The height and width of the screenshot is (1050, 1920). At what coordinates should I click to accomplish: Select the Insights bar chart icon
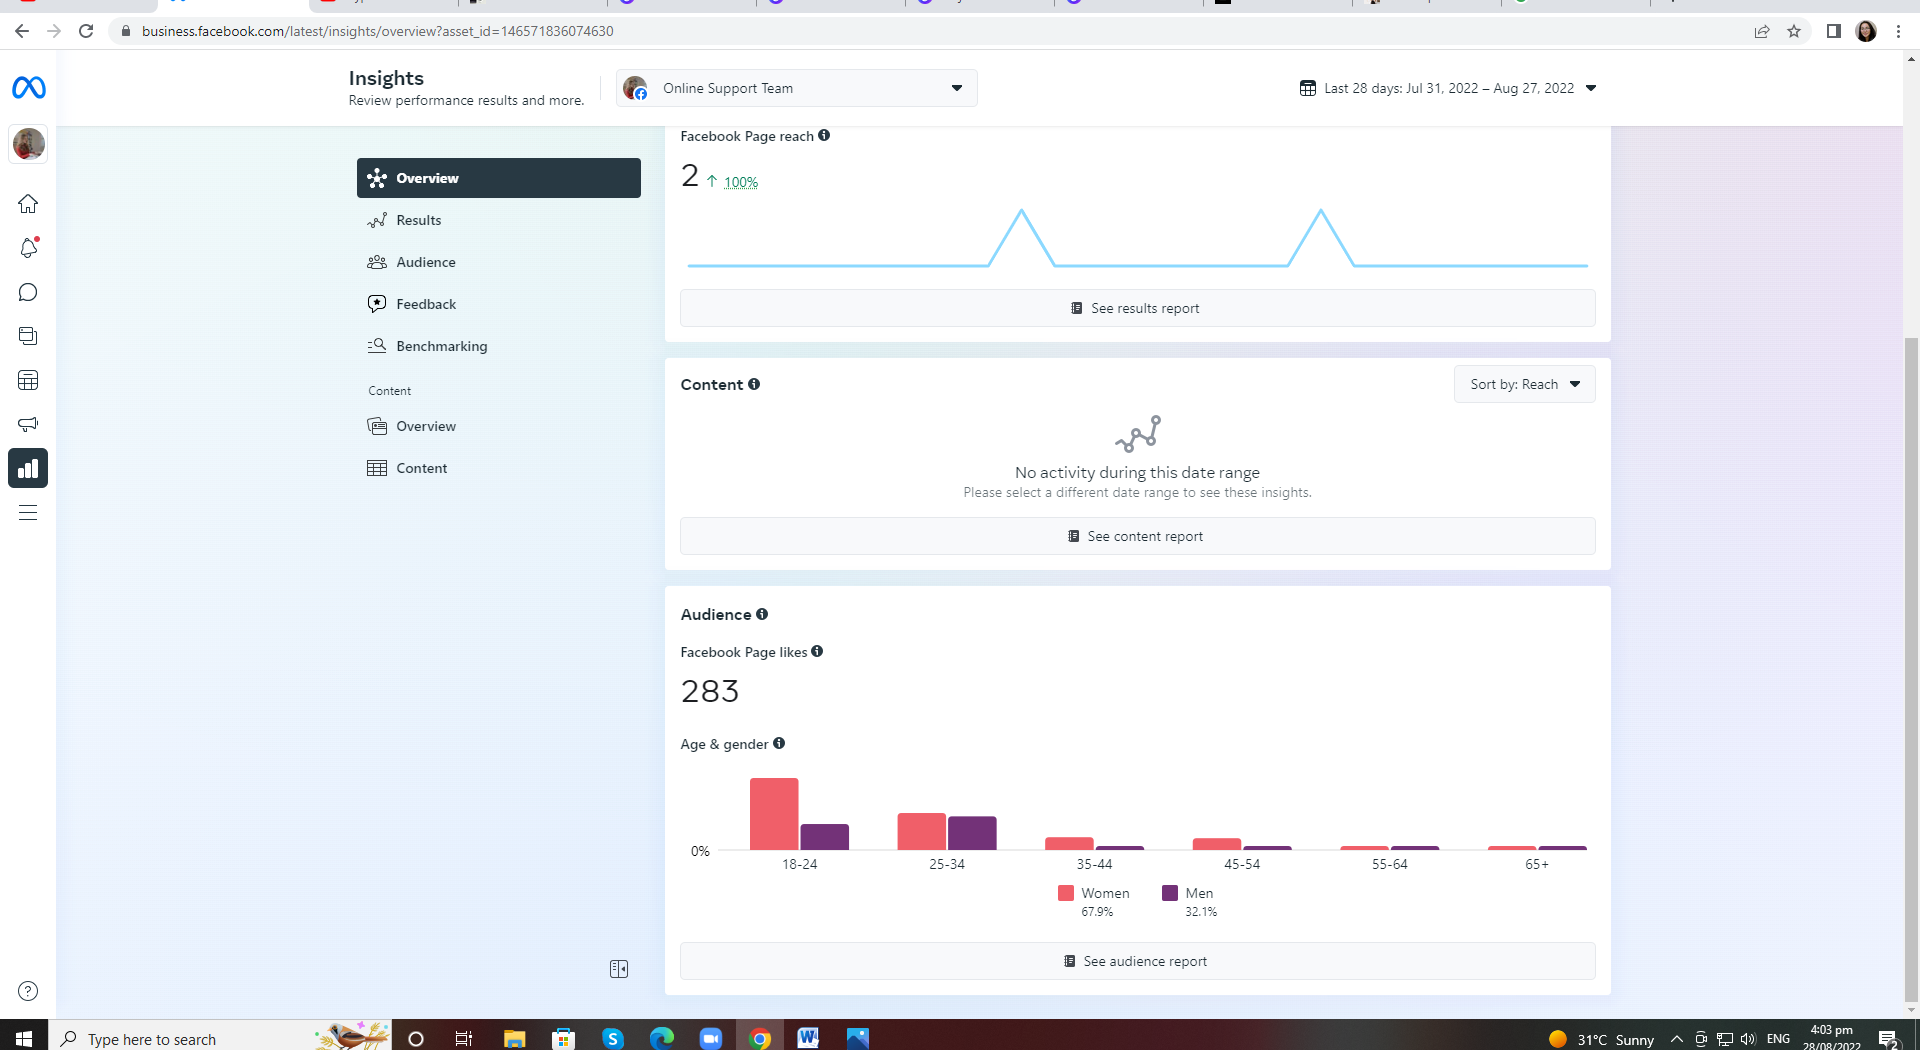28,468
